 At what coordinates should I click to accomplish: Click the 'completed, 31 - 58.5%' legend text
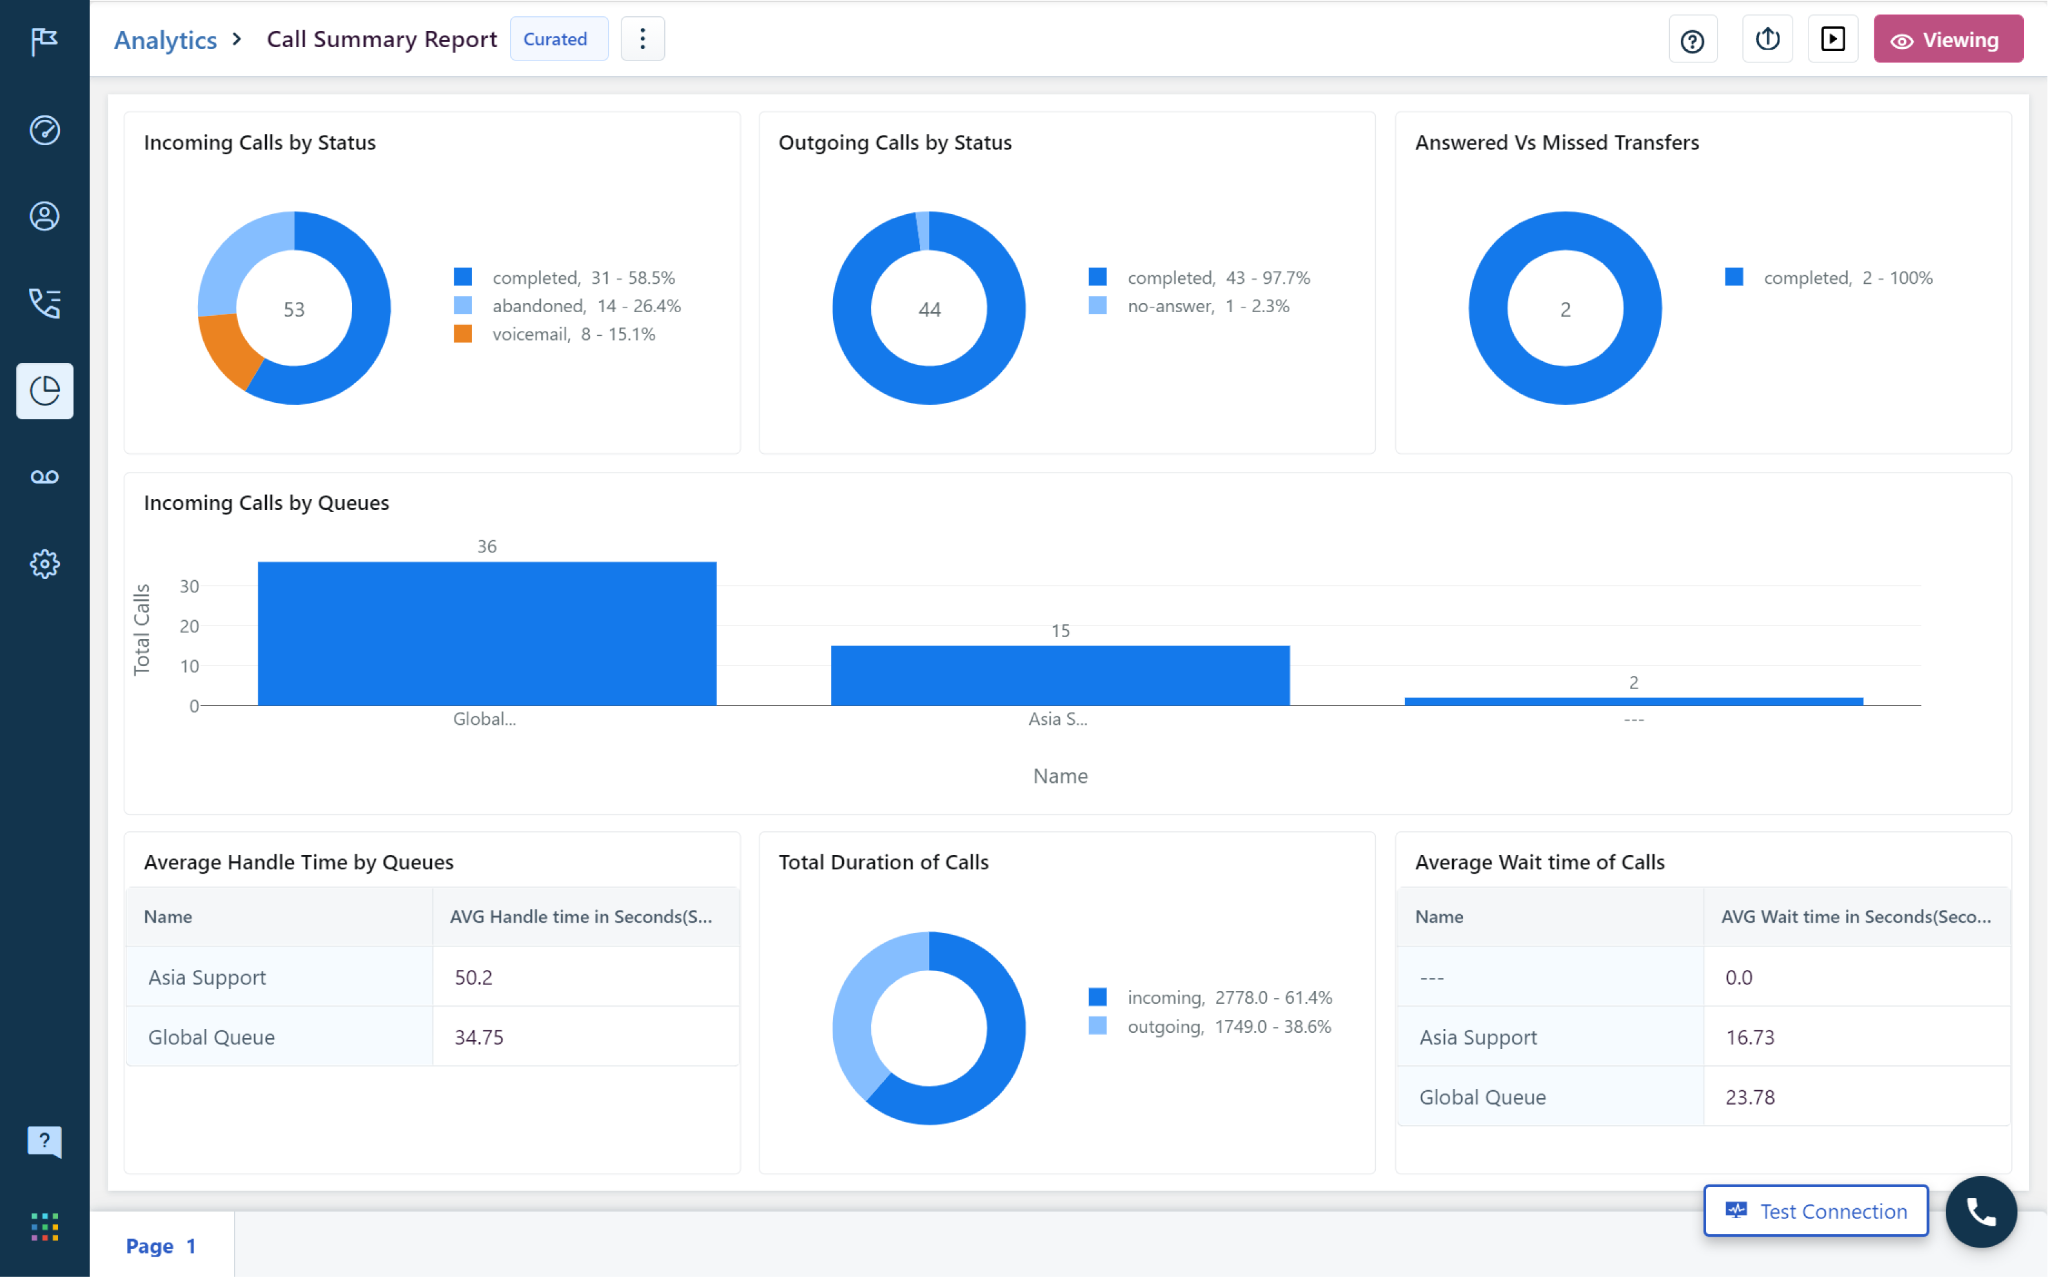tap(583, 278)
